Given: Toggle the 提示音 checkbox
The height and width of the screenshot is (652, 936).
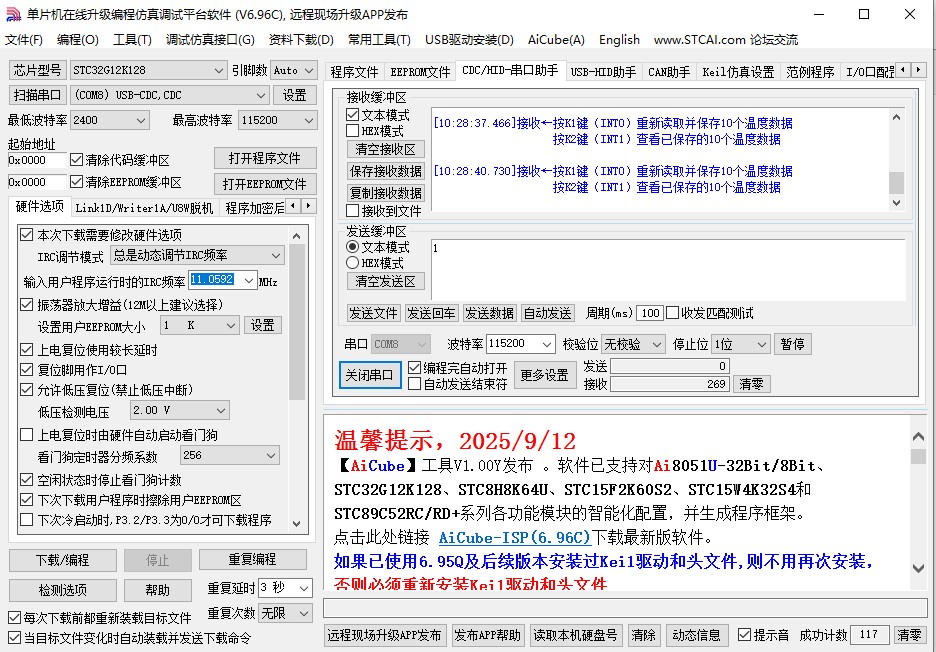Looking at the screenshot, I should coord(744,635).
